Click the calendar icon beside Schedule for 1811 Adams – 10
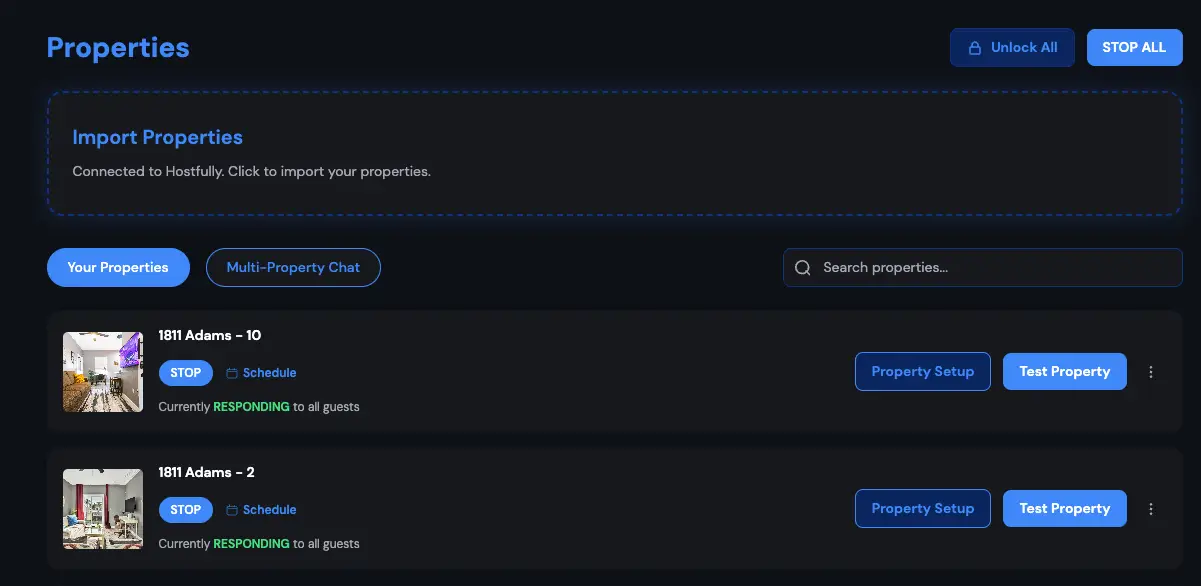 (x=230, y=372)
